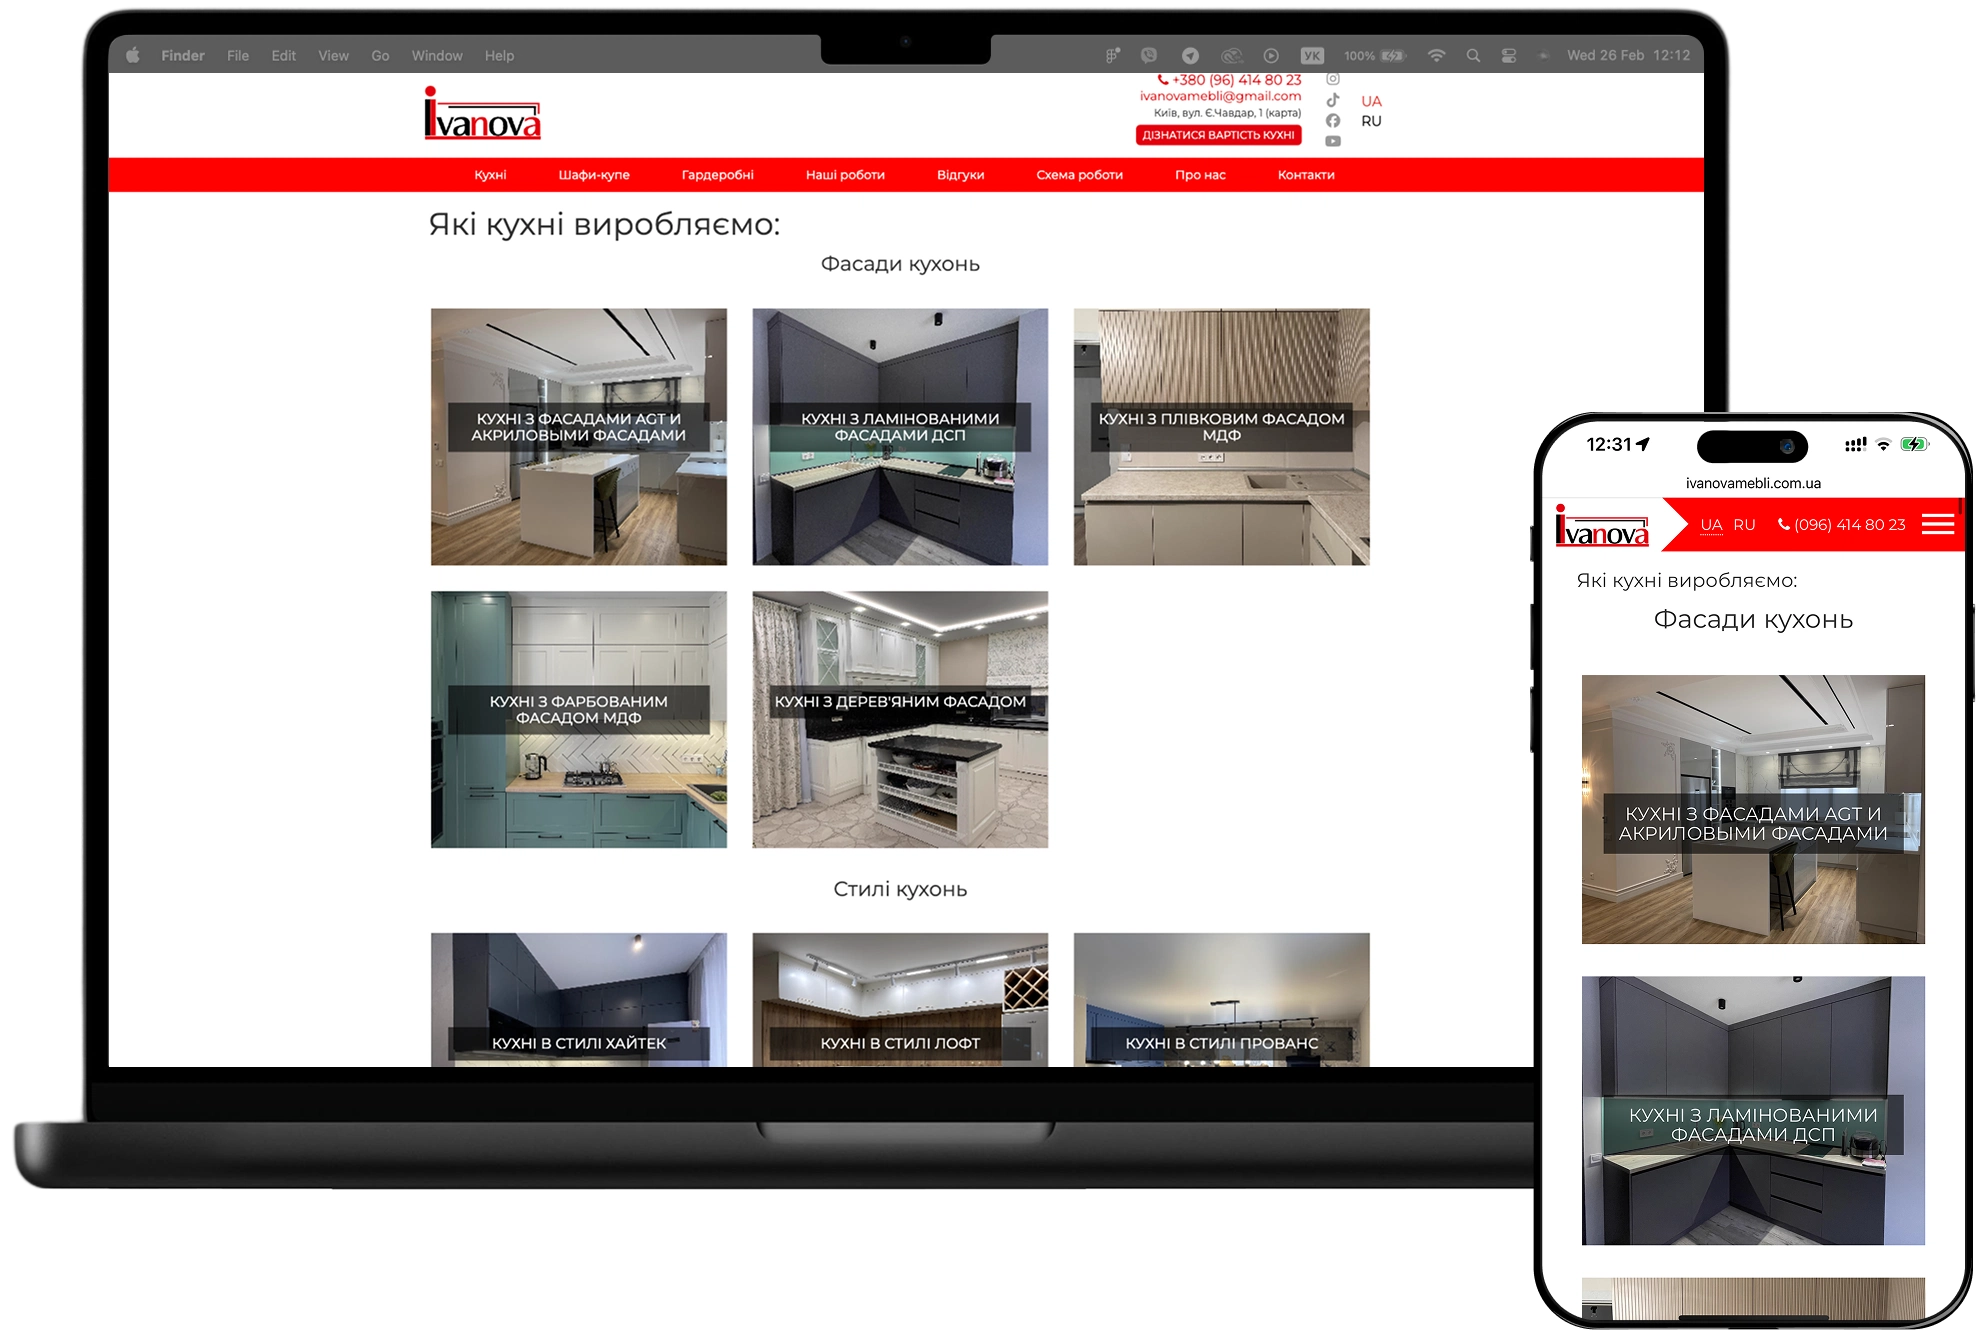Open the Кухні navigation menu item
This screenshot has height=1330, width=1976.
coord(490,175)
